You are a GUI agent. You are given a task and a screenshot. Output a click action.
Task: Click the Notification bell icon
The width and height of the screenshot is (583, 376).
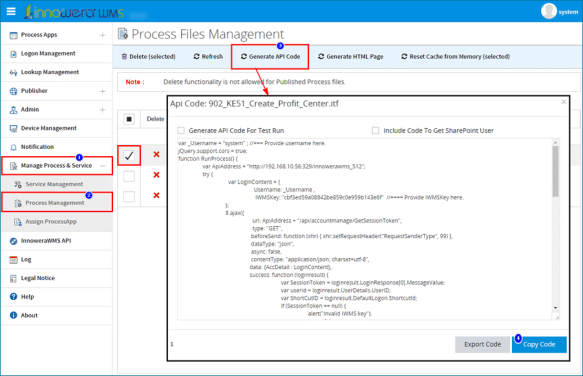13,147
